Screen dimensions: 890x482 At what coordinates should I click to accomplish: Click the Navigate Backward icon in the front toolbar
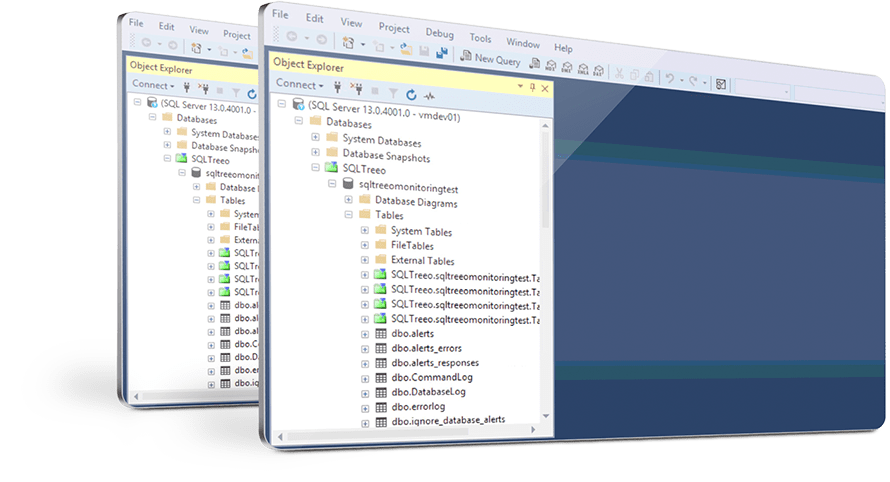point(292,36)
